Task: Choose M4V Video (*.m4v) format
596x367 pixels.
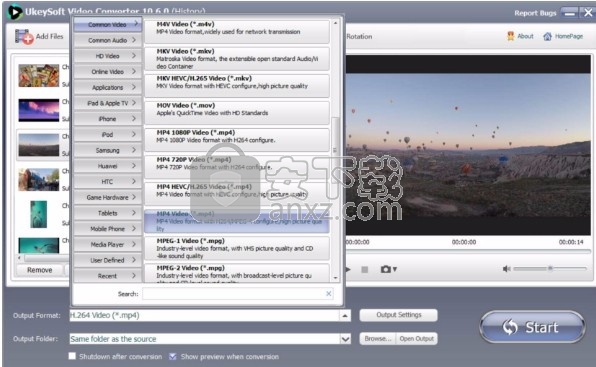Action: click(x=237, y=32)
